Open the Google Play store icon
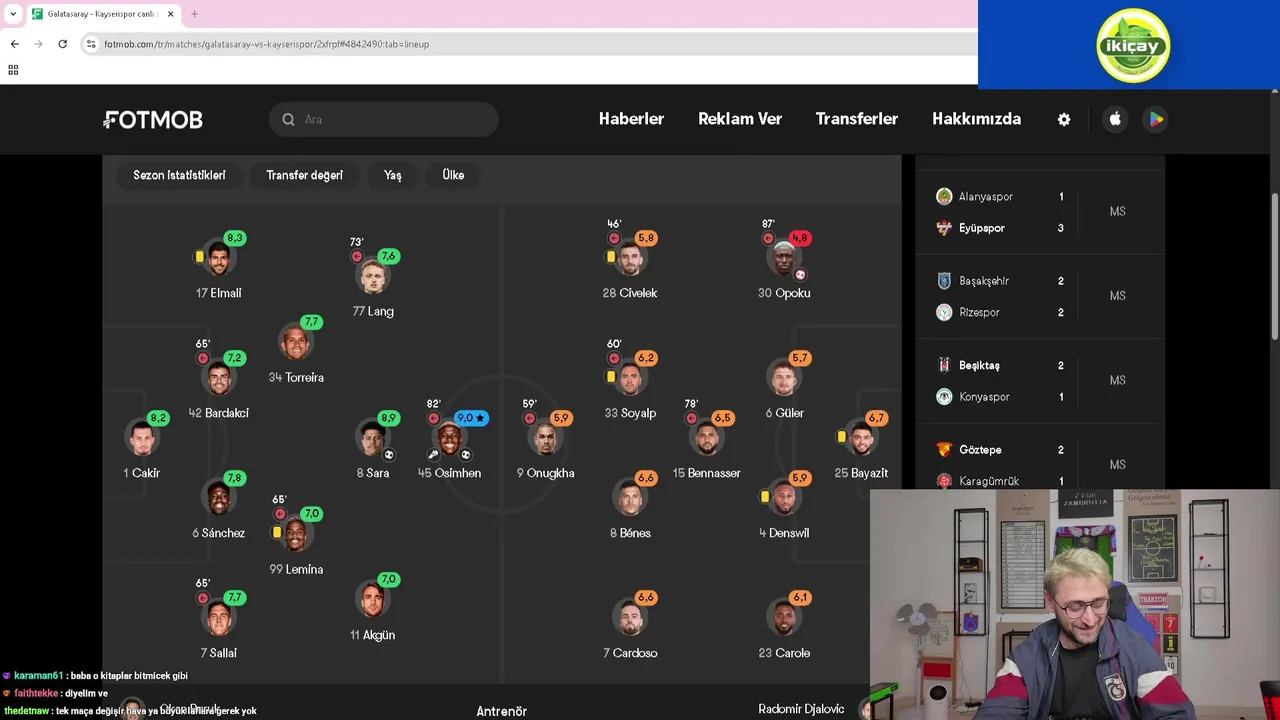The width and height of the screenshot is (1280, 720). [1156, 119]
